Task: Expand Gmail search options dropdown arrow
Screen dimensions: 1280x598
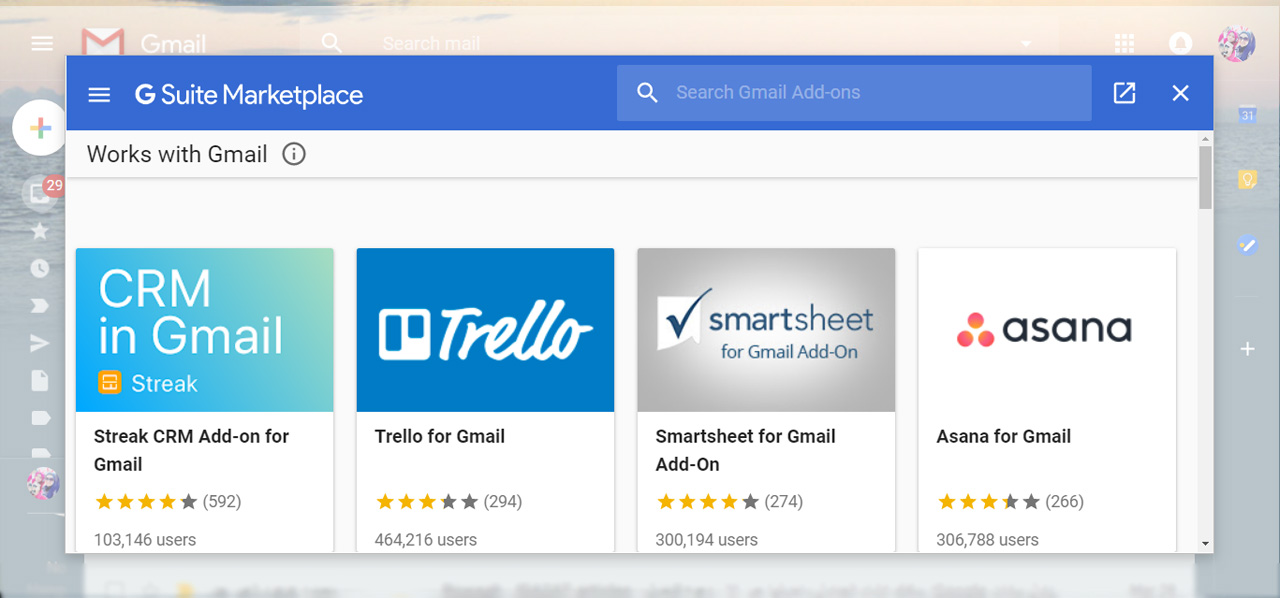Action: click(x=1025, y=43)
